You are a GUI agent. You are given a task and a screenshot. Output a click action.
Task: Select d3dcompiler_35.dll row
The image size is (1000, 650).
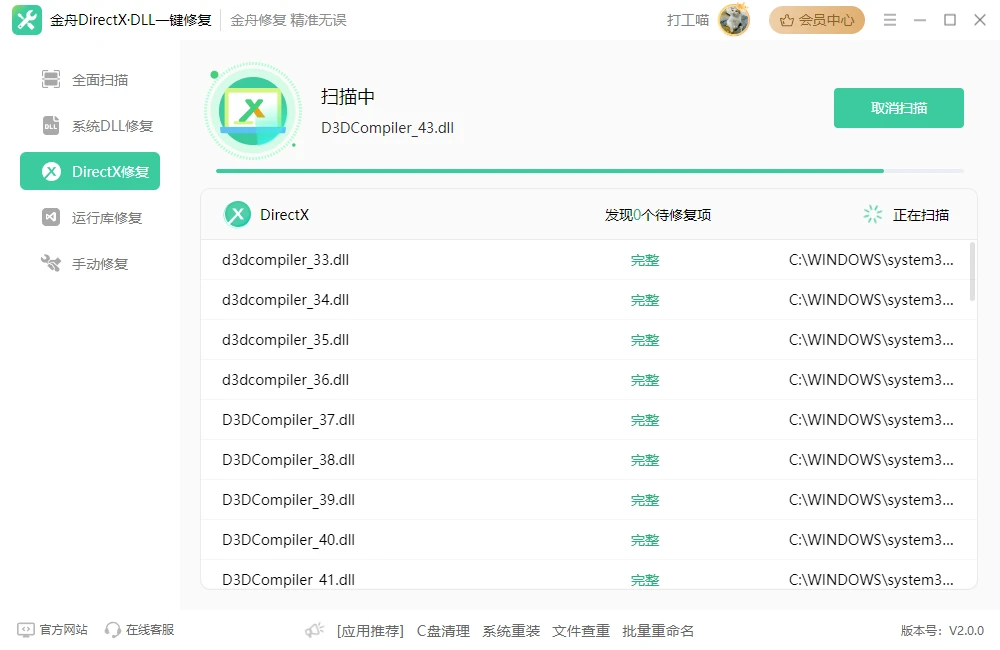pyautogui.click(x=589, y=340)
